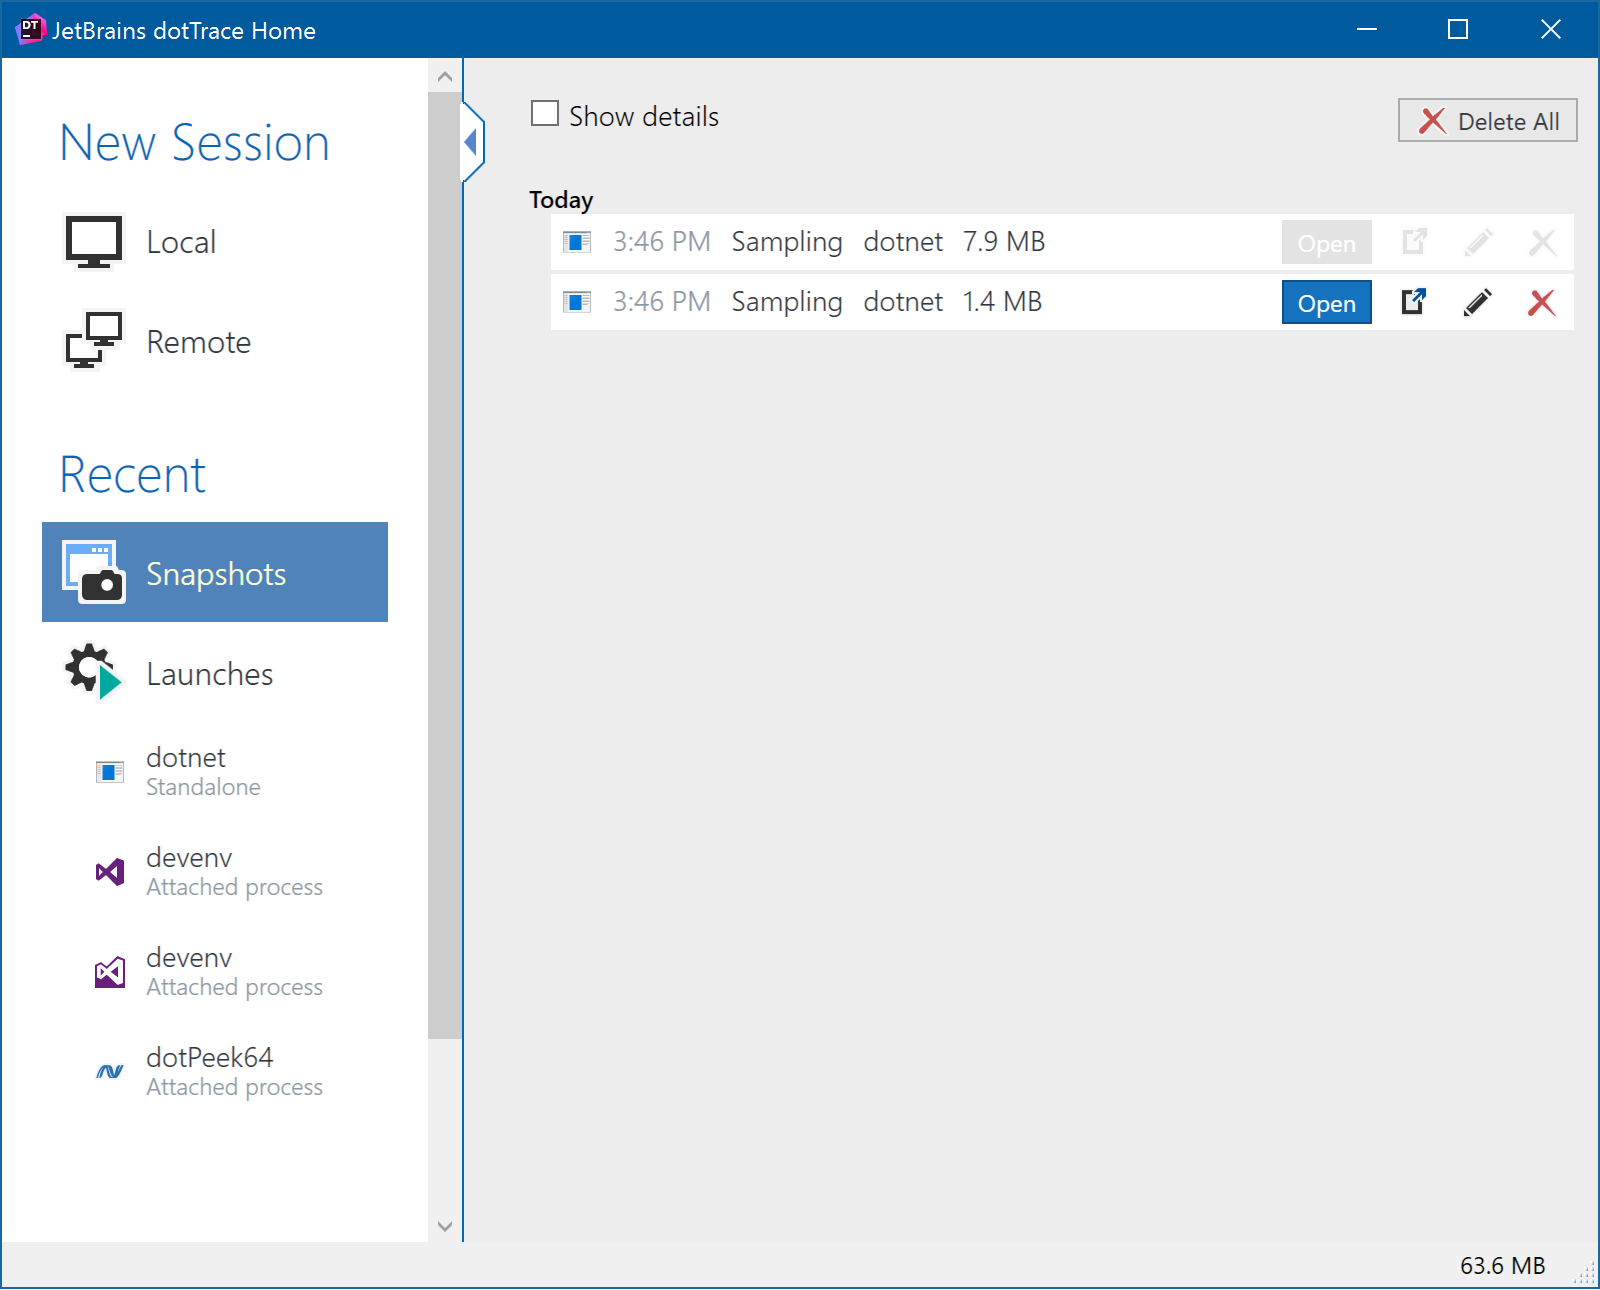Open the 7.9 MB dotnet snapshot
The width and height of the screenshot is (1600, 1290).
click(x=1326, y=242)
